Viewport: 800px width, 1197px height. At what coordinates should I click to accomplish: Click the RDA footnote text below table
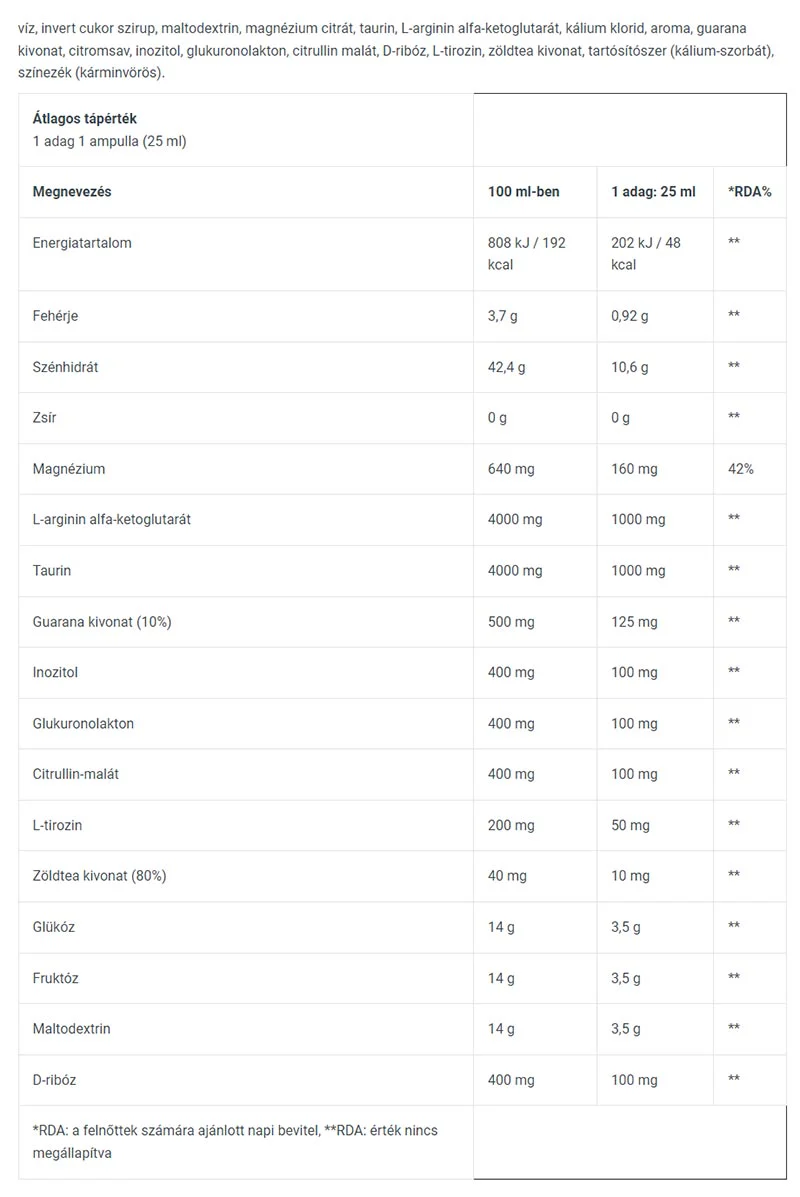click(235, 1141)
